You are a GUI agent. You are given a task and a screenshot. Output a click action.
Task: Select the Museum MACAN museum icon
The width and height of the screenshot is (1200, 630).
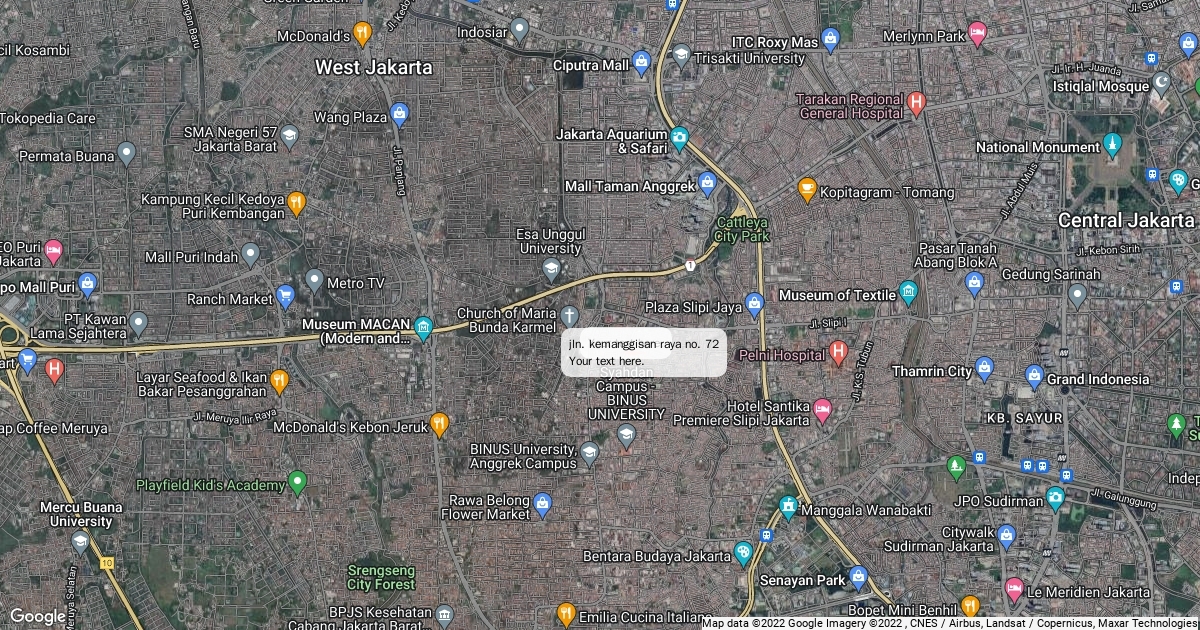pos(423,329)
